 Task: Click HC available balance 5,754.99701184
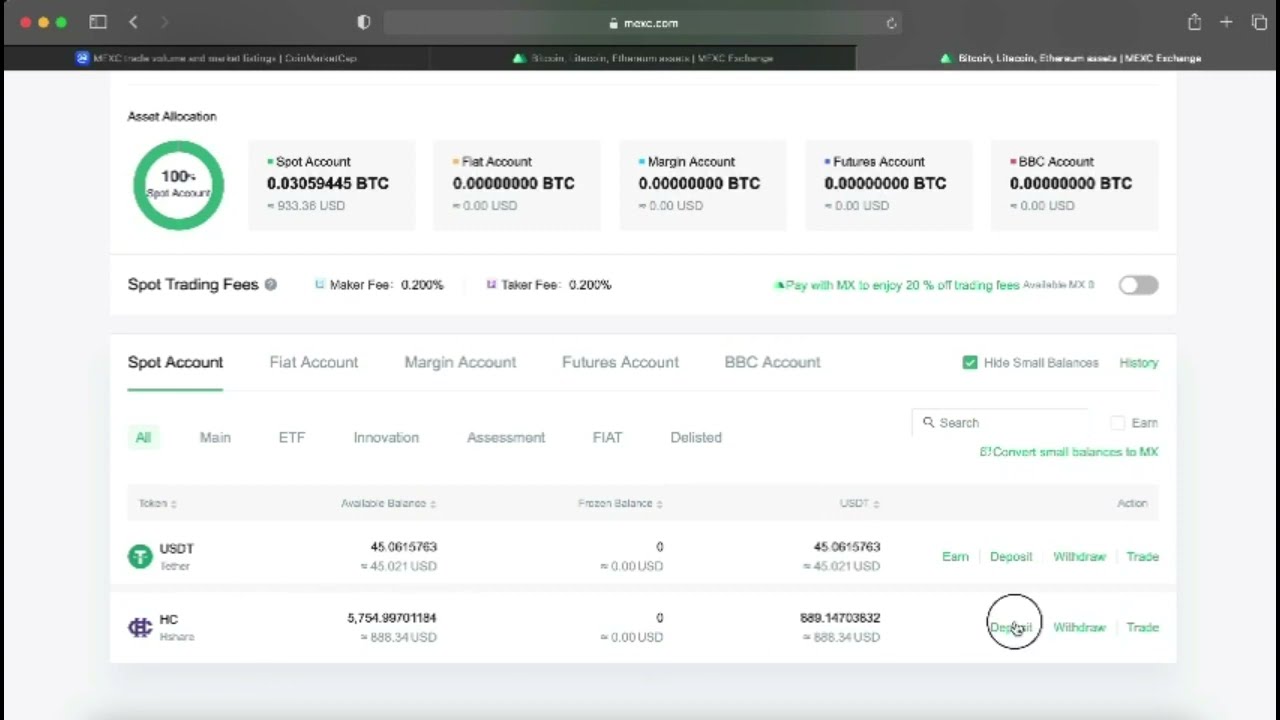(x=392, y=618)
